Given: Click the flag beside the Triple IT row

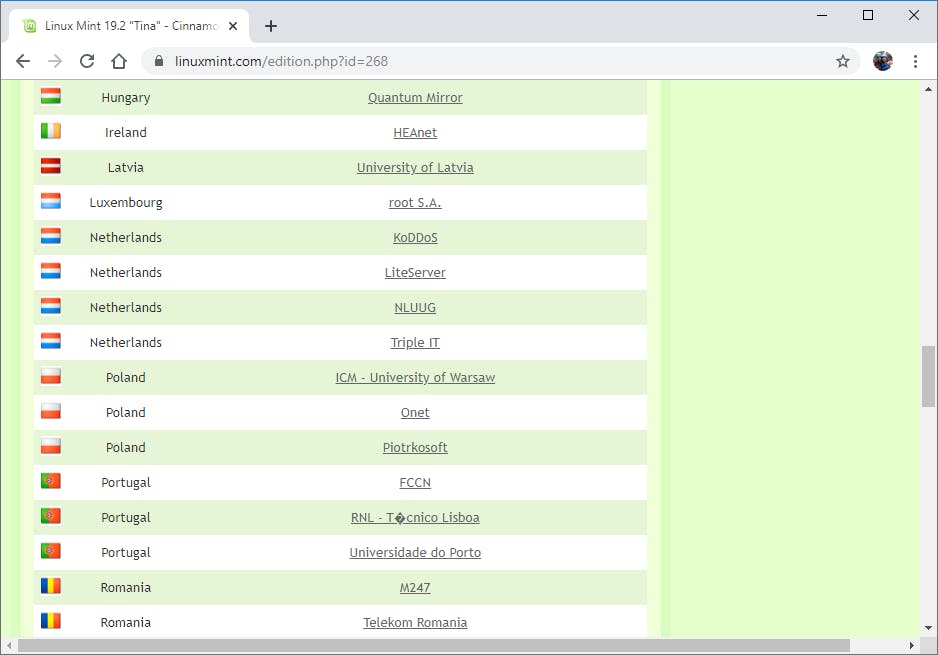Looking at the screenshot, I should click(51, 341).
